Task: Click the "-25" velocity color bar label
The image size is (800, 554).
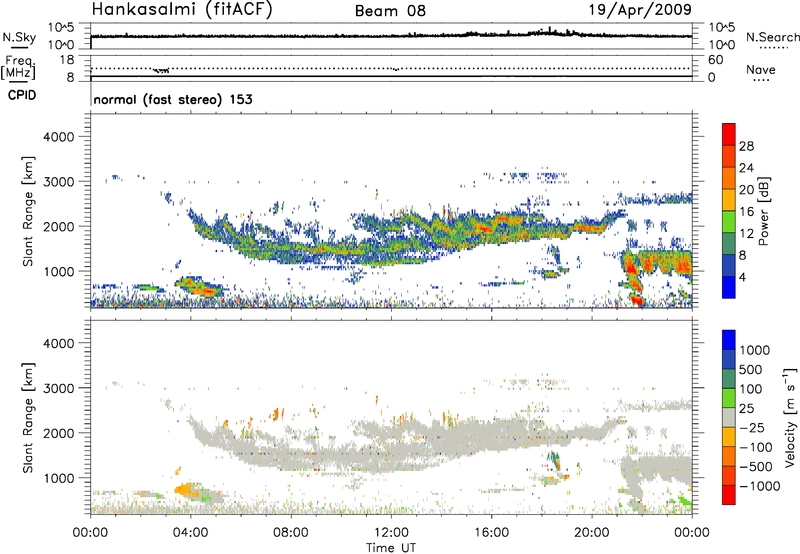Action: (752, 428)
